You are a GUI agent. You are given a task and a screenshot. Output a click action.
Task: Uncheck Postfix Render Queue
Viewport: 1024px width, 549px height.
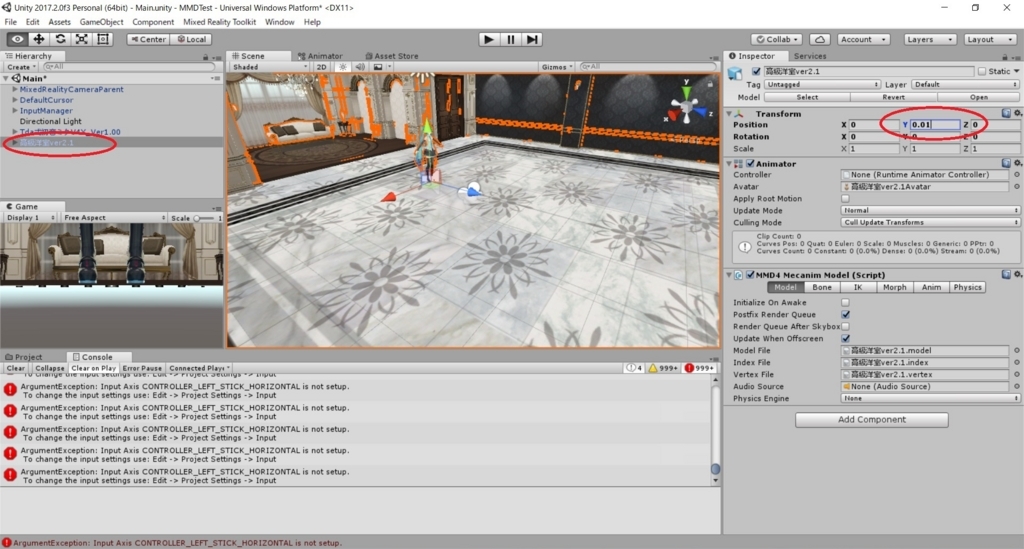point(845,315)
